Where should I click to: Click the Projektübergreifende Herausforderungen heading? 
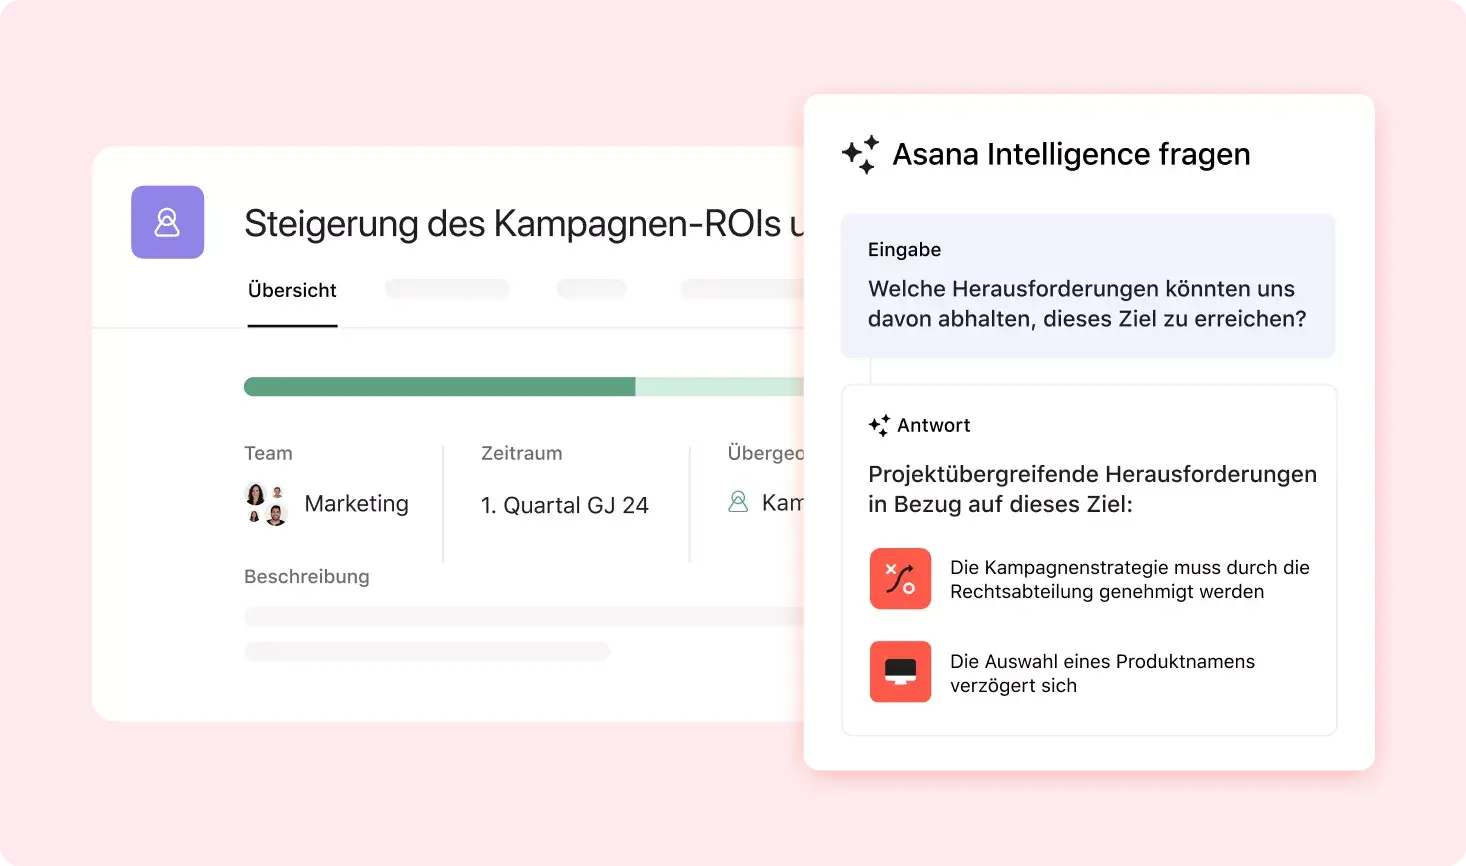click(x=1092, y=489)
